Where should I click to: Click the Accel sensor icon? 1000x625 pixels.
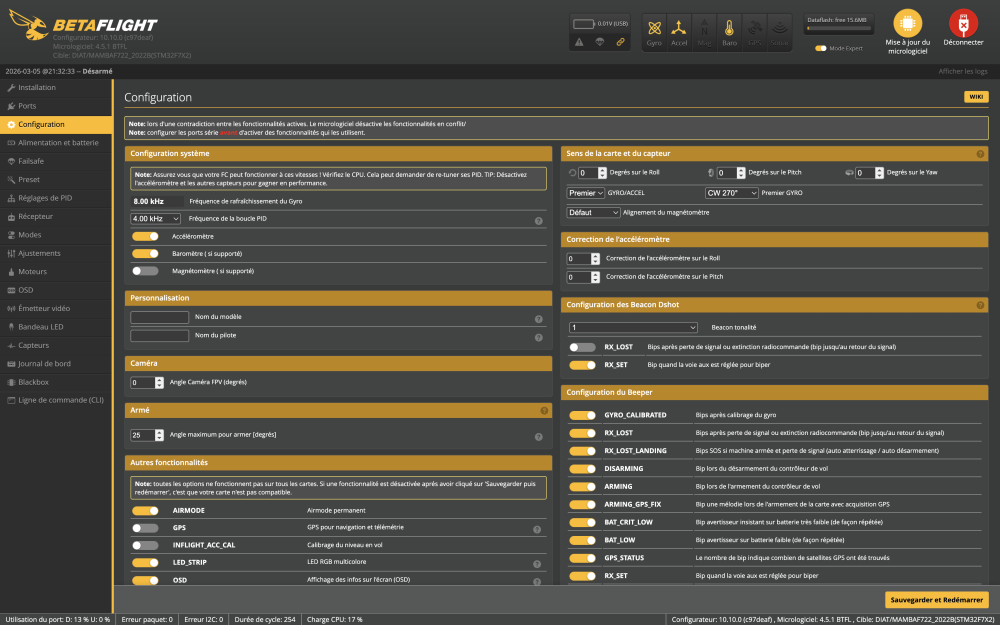coord(679,28)
